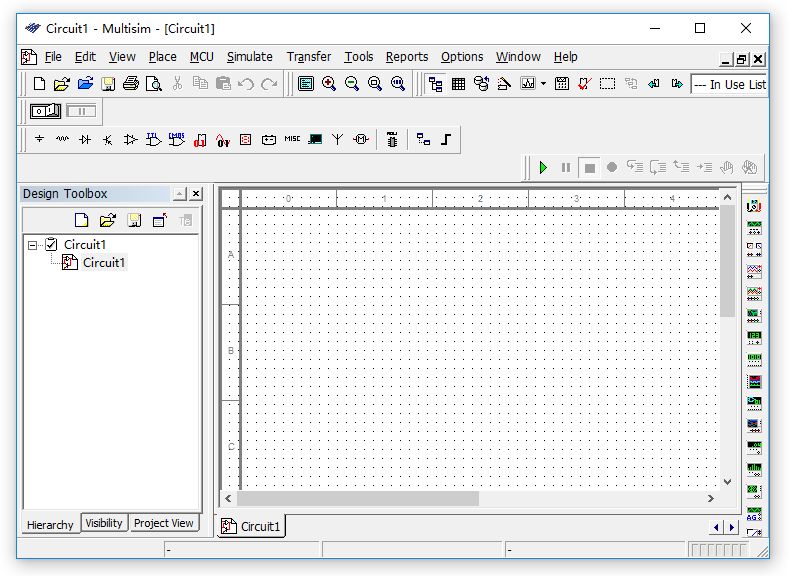Screen dimensions: 789x576
Task: Click the Print icon in main toolbar
Action: (x=131, y=84)
